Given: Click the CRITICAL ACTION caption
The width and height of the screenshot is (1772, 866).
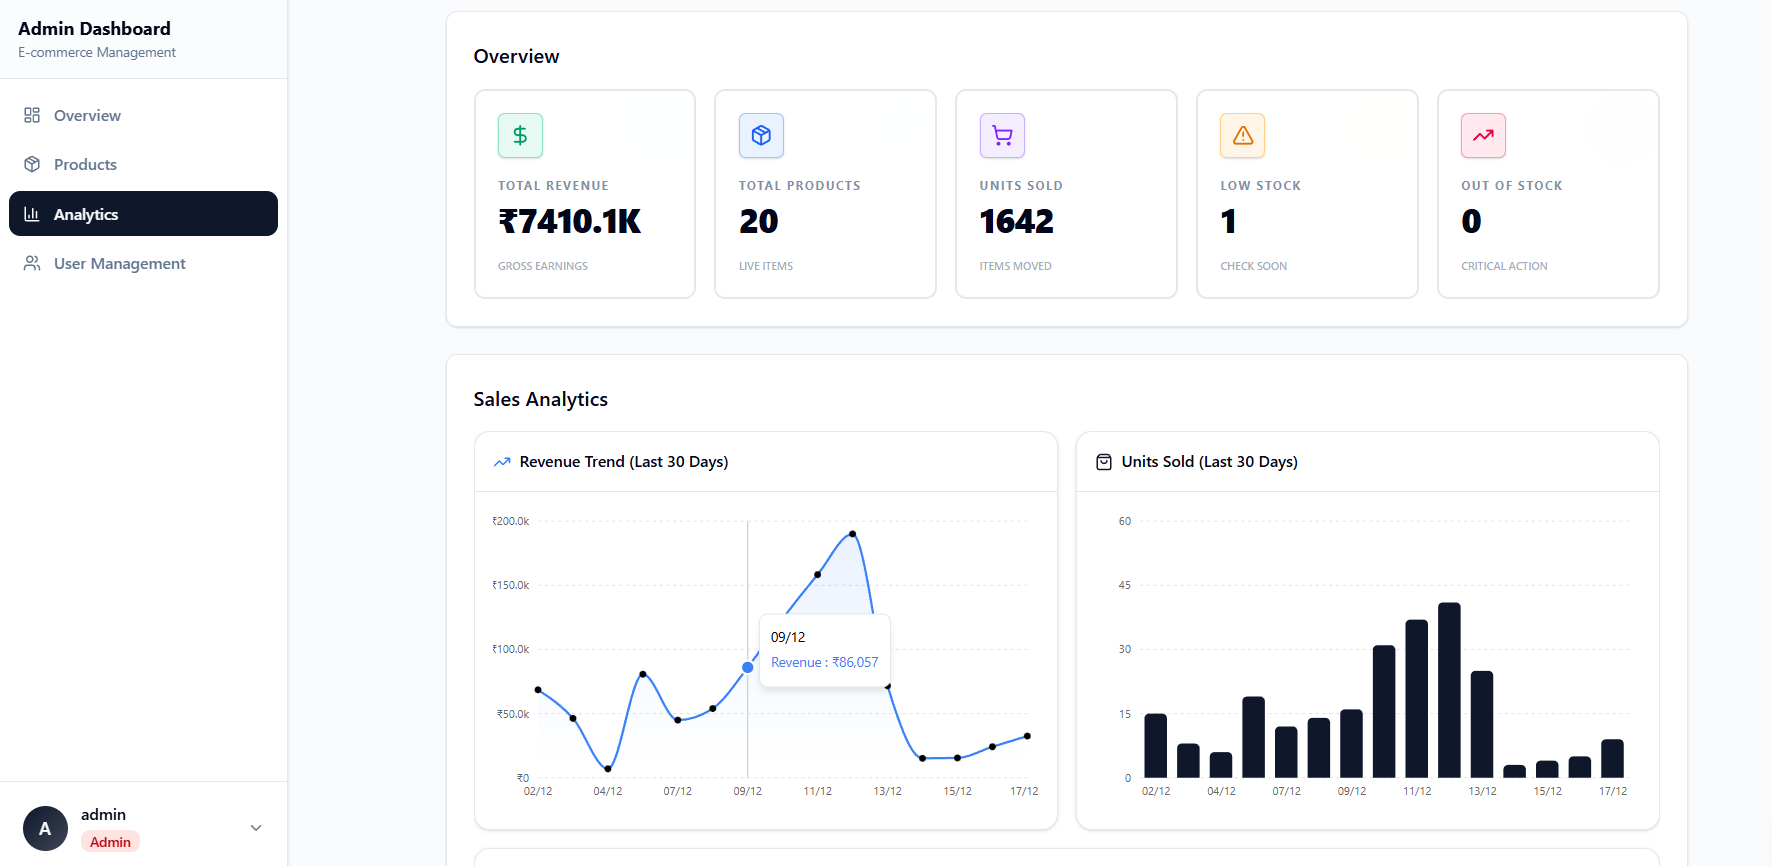Looking at the screenshot, I should click(1504, 266).
